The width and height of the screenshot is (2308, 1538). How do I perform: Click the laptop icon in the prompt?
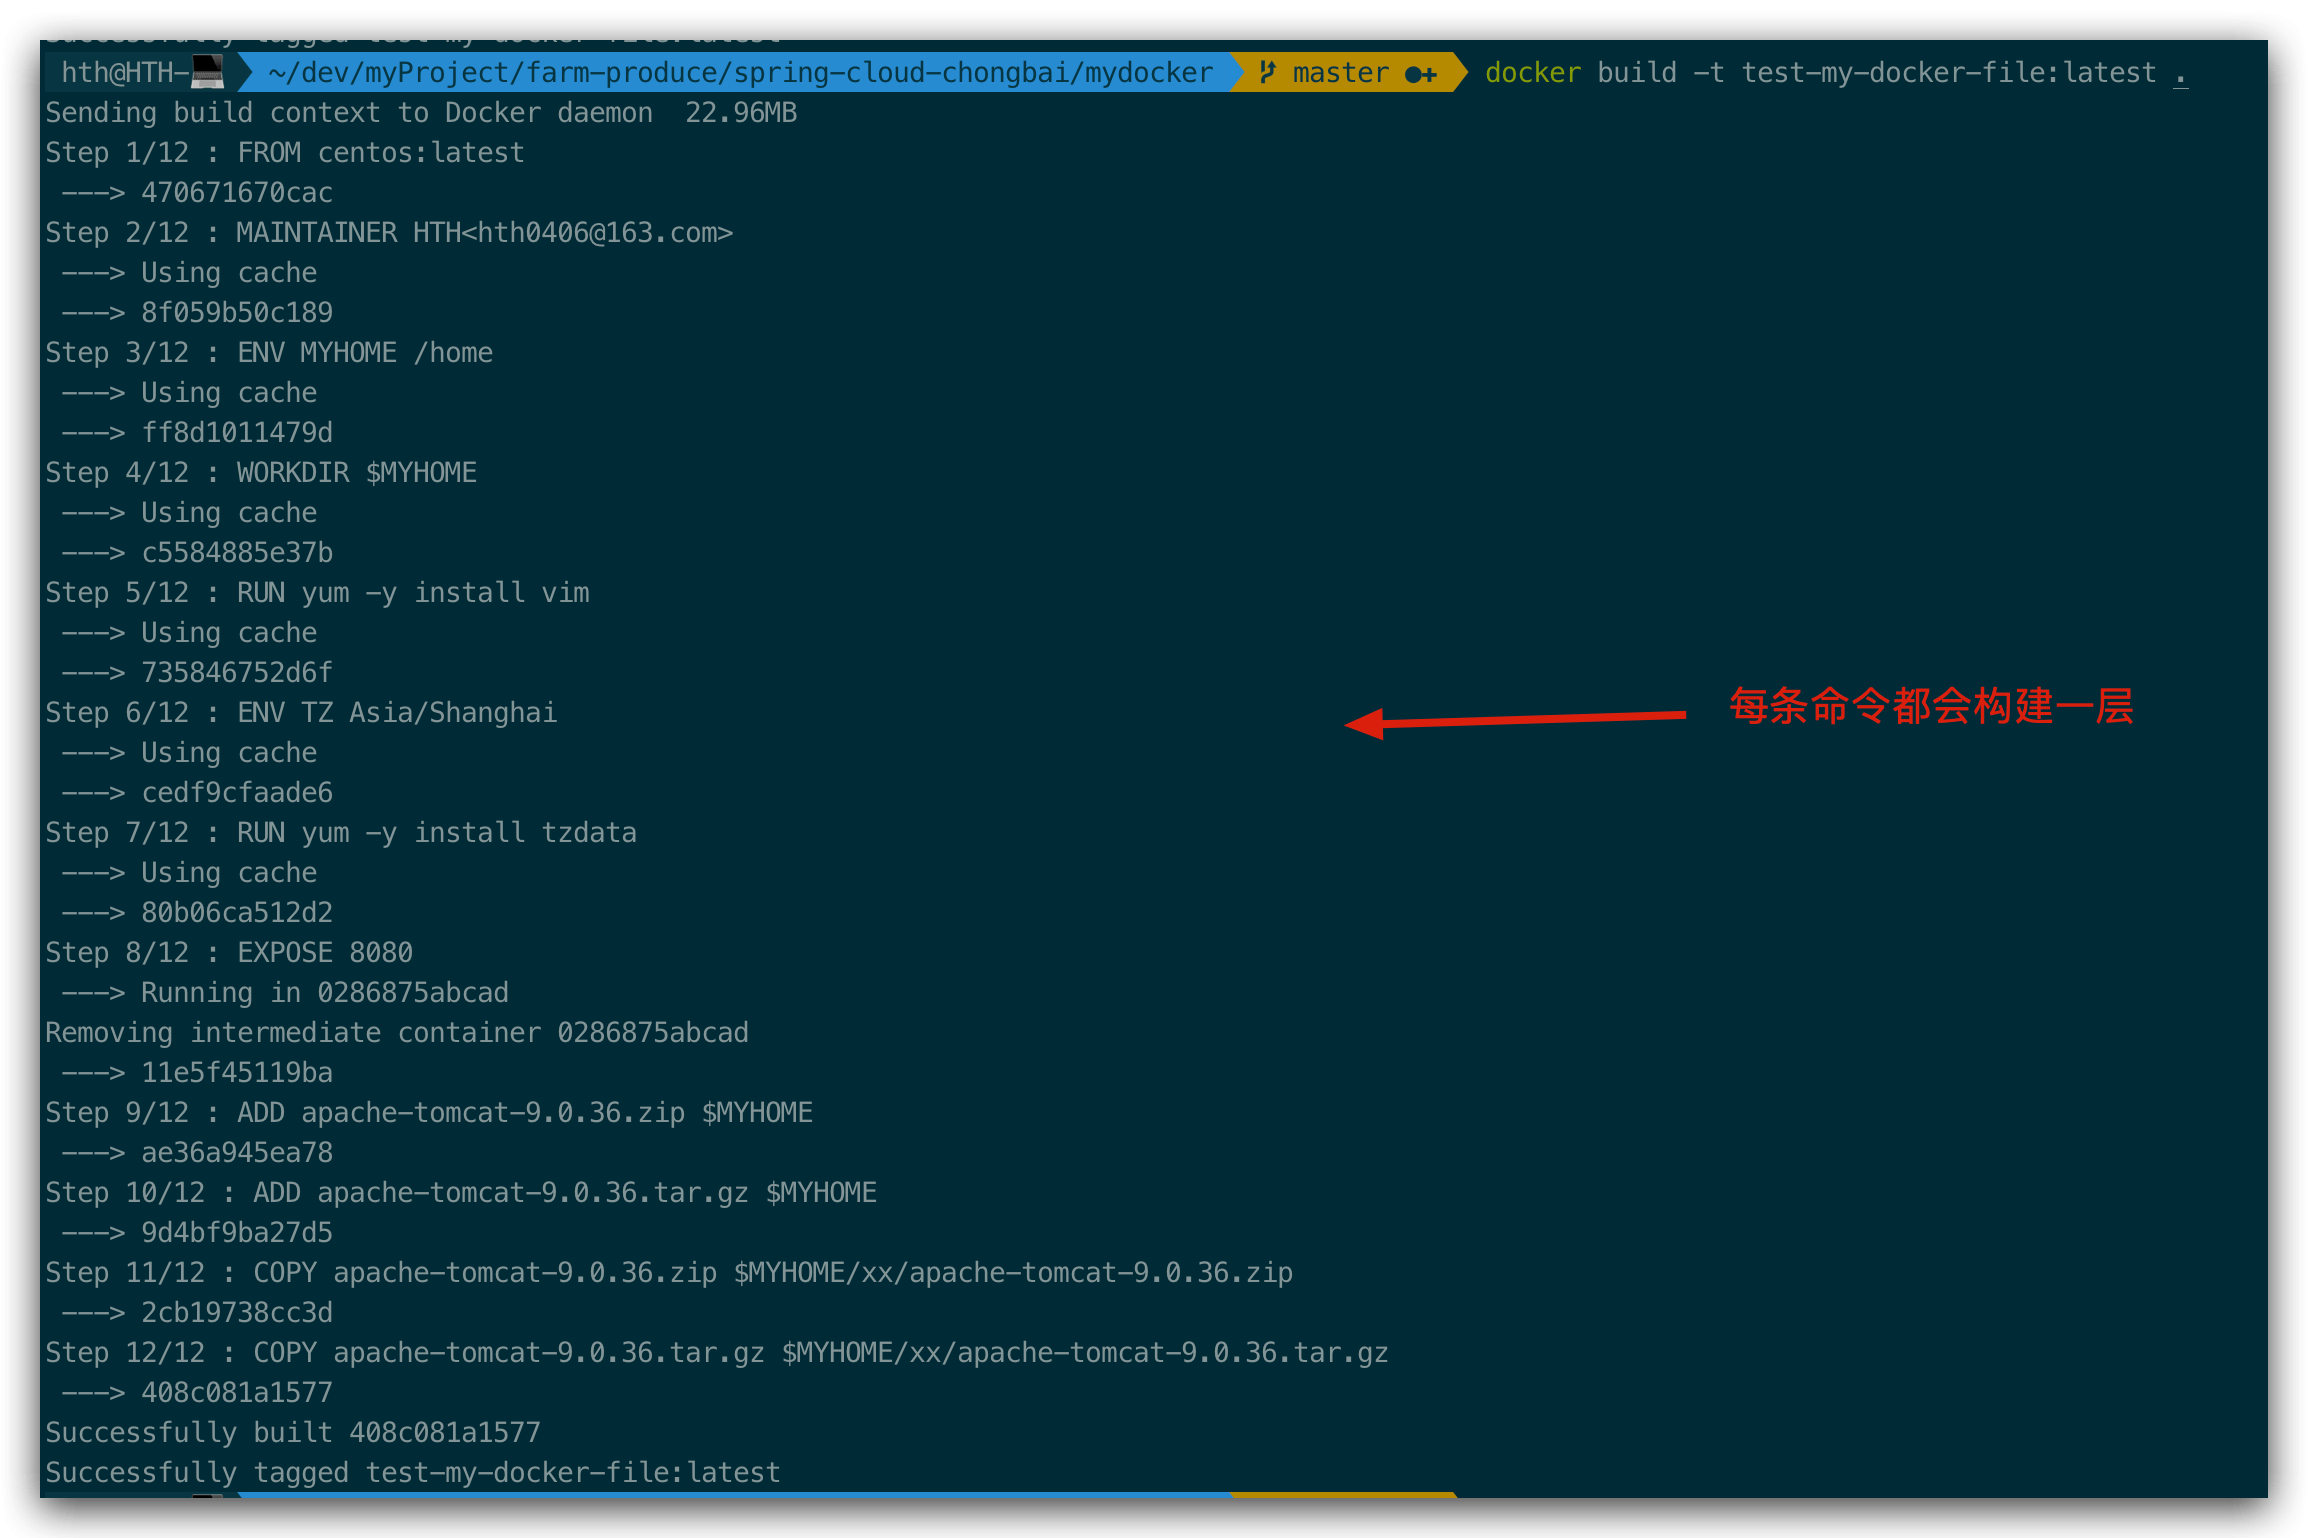[207, 73]
